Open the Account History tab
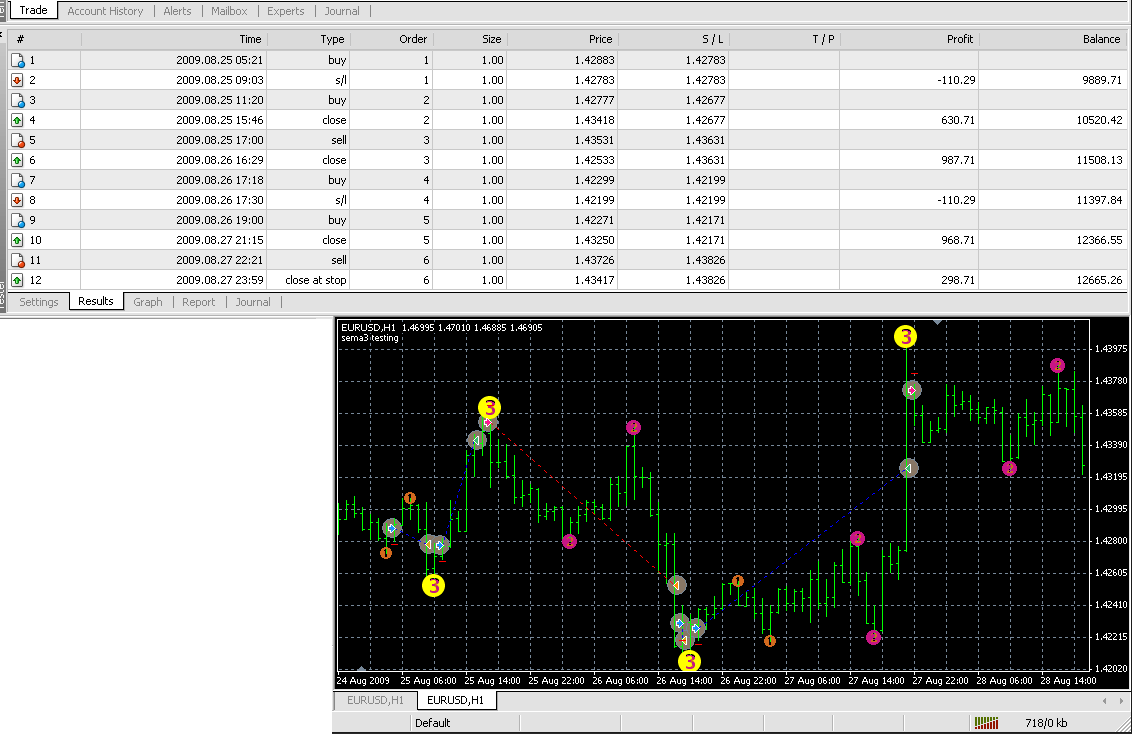 click(105, 11)
